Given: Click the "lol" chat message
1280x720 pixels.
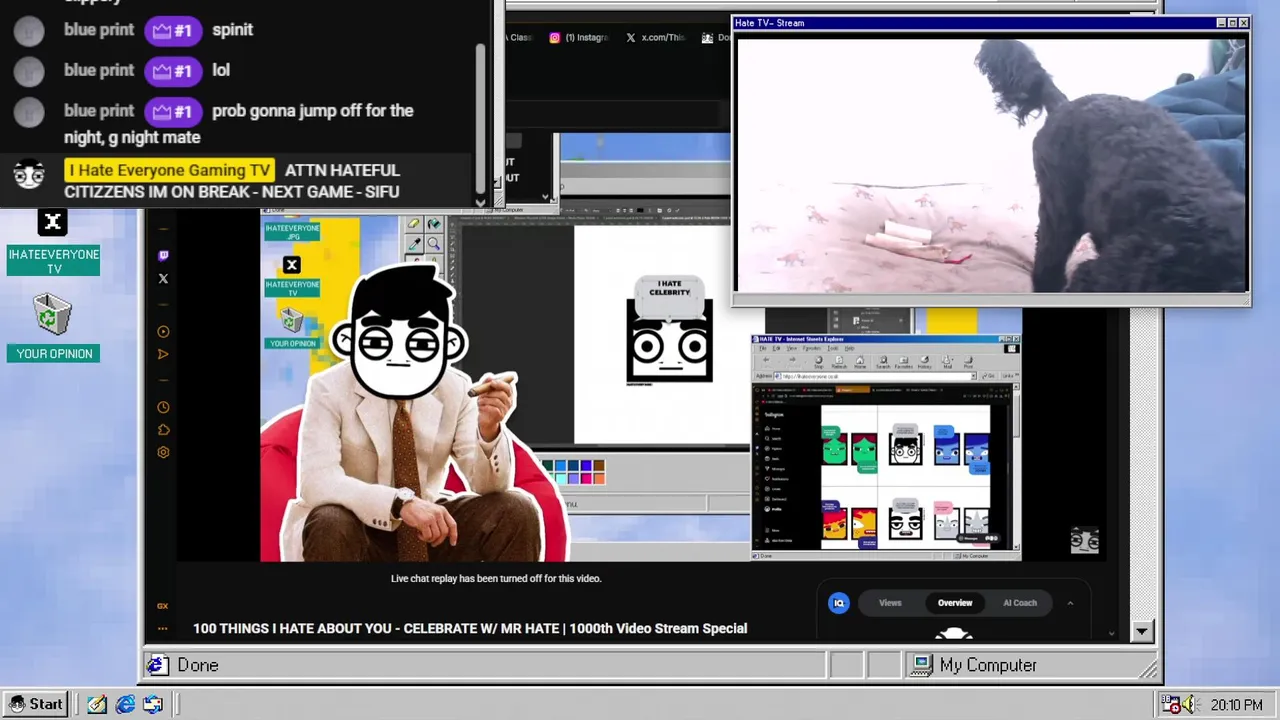Looking at the screenshot, I should pos(221,70).
